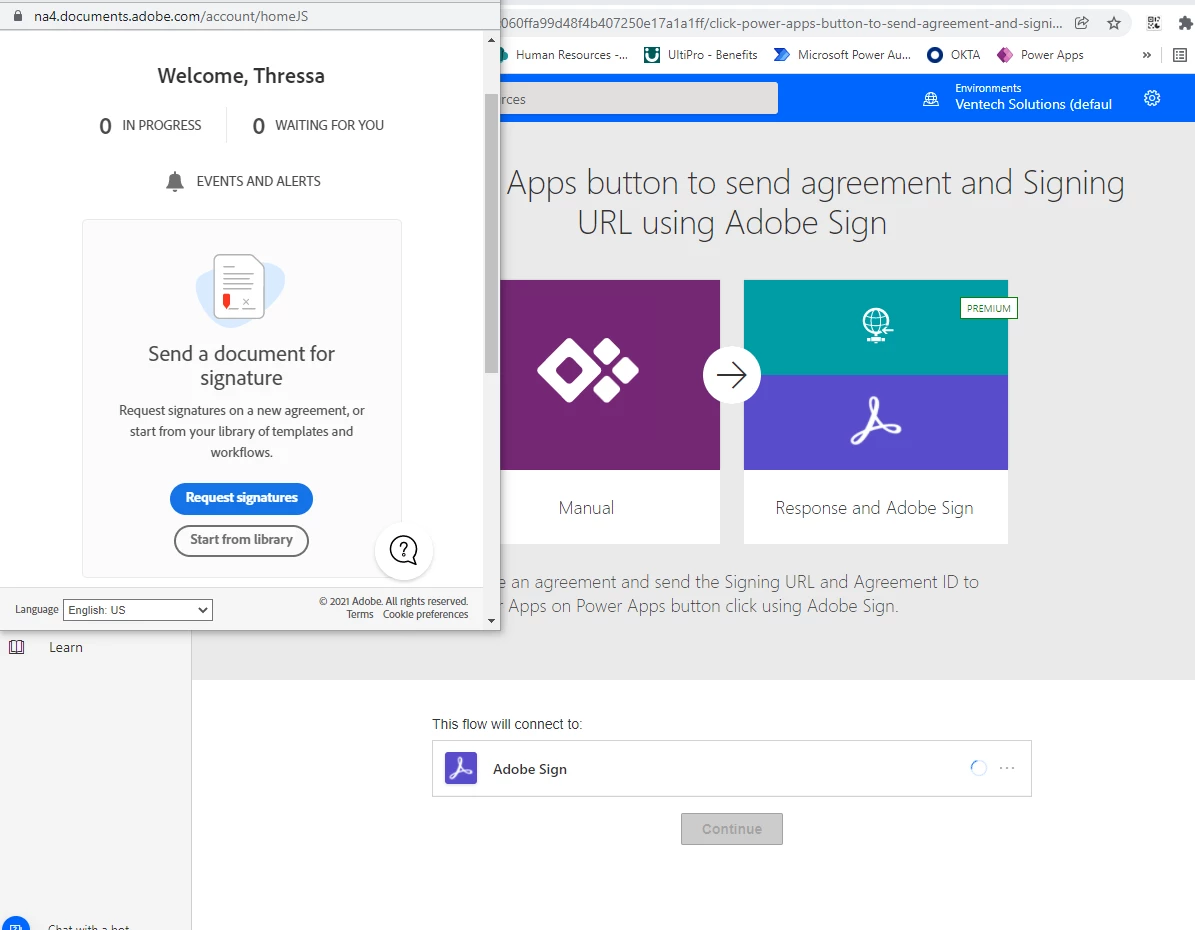
Task: Open the extensions puzzle icon
Action: (1185, 23)
